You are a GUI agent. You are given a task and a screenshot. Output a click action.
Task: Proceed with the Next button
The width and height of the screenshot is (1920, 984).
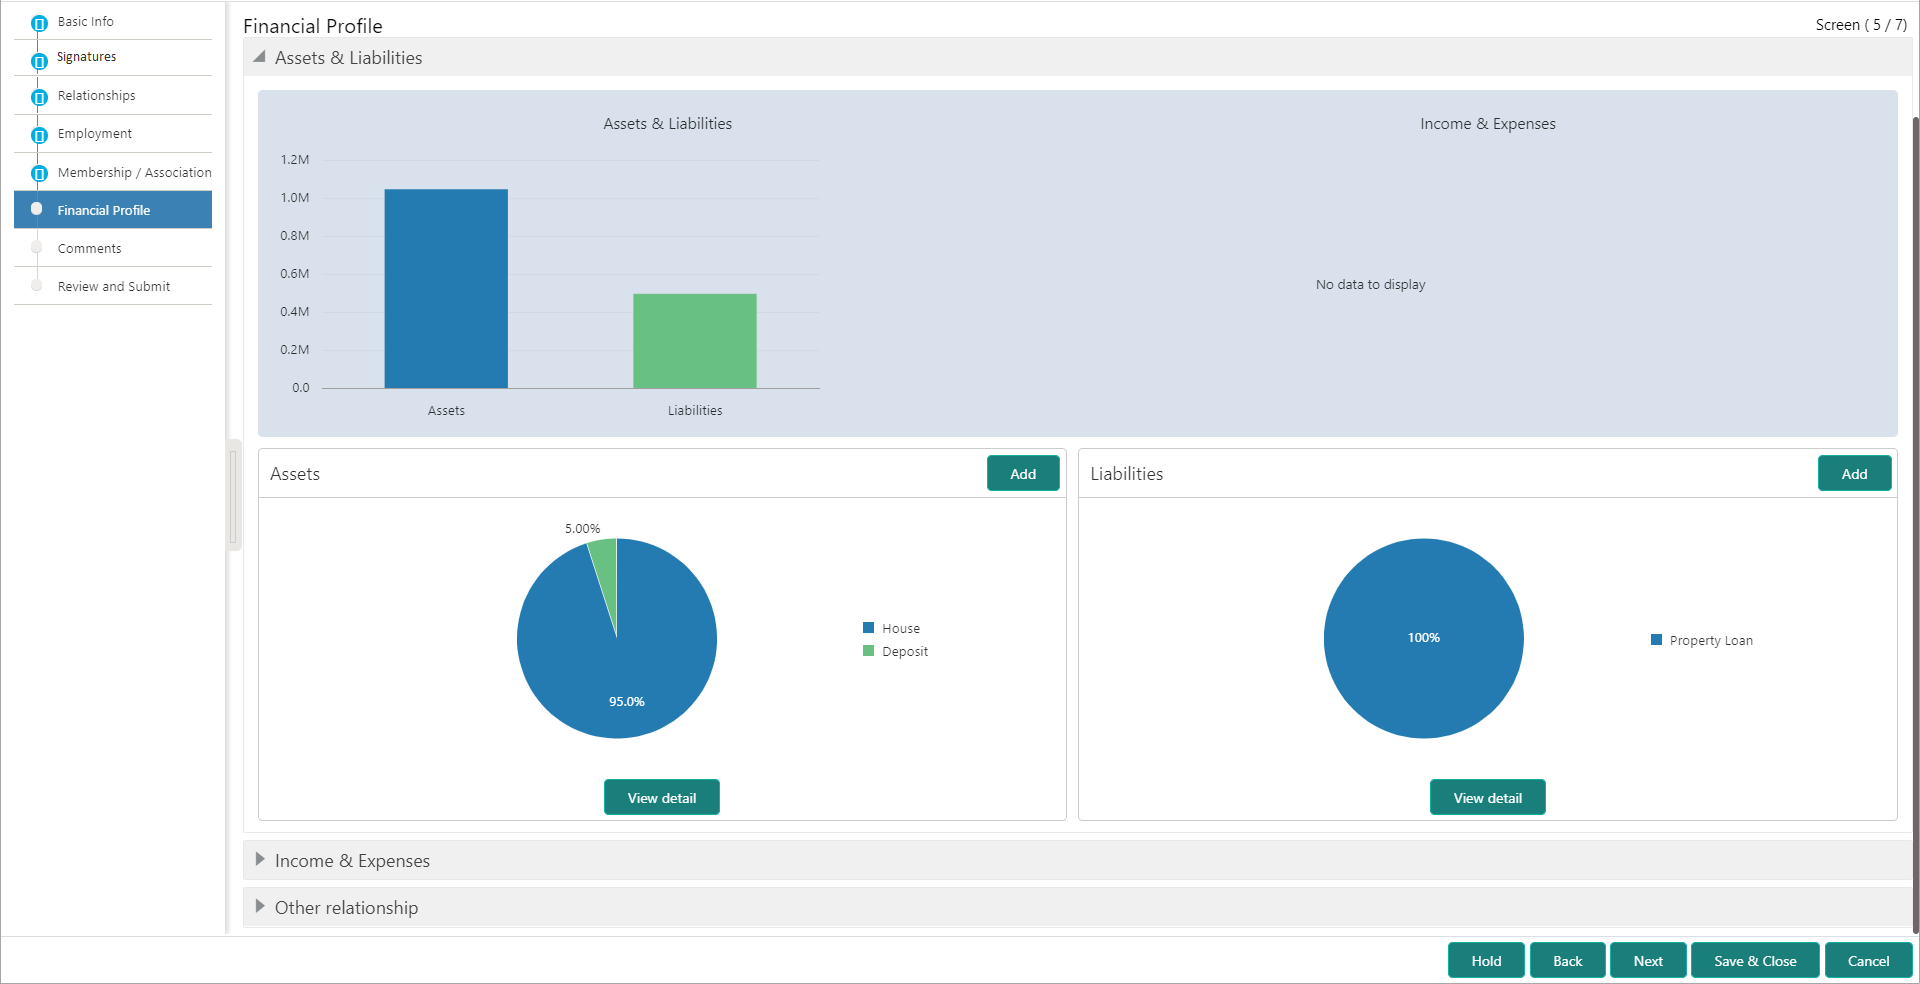[1648, 960]
